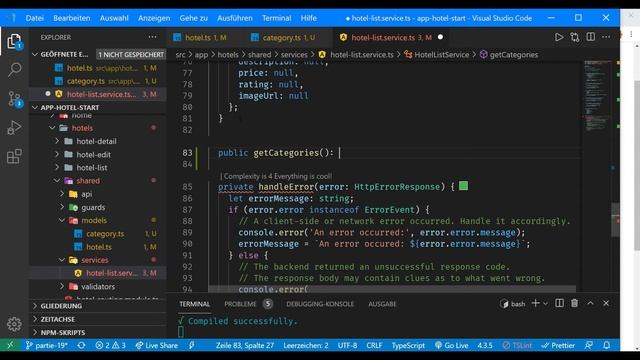Click the feedback icon in status bar
Screen dimensions: 640x360
point(589,345)
